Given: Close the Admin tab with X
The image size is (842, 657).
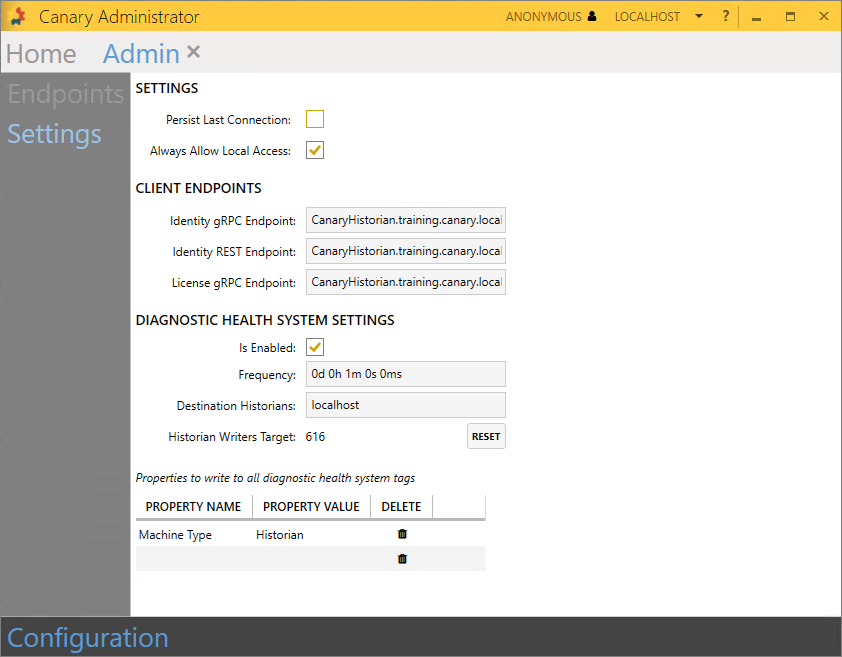Looking at the screenshot, I should 194,52.
